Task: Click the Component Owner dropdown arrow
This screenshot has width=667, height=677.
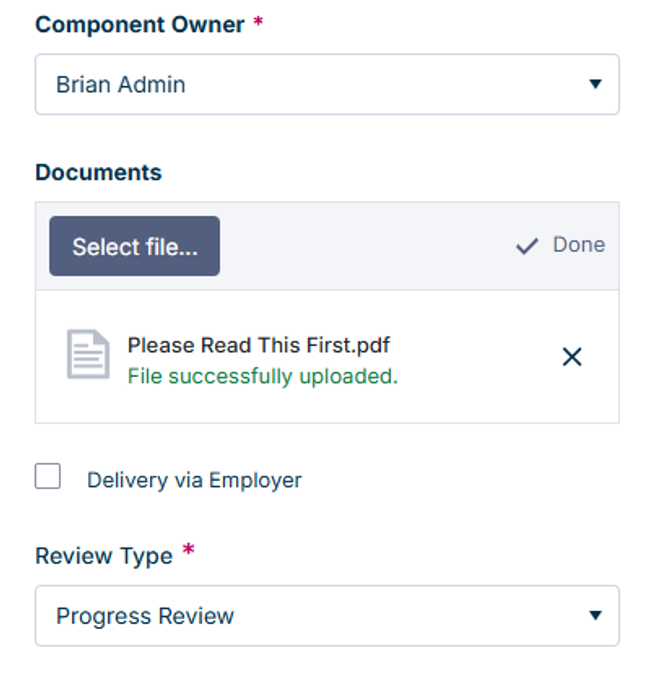Action: click(x=595, y=84)
